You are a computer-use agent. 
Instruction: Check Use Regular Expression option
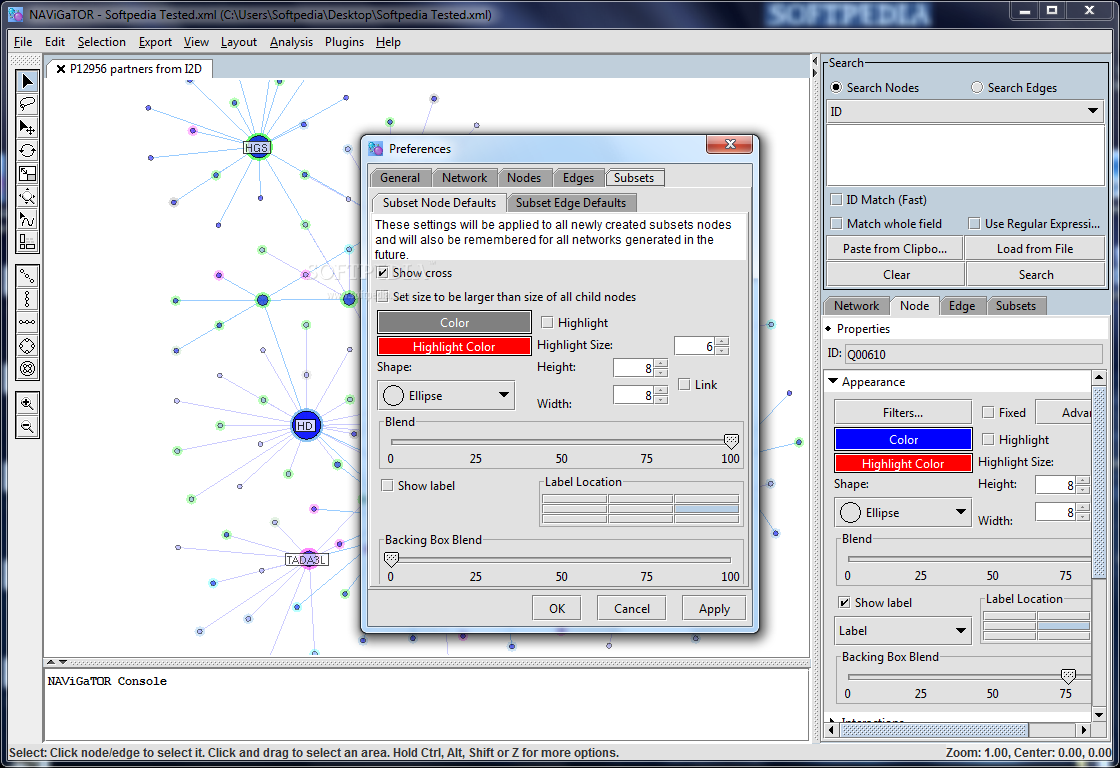point(974,224)
